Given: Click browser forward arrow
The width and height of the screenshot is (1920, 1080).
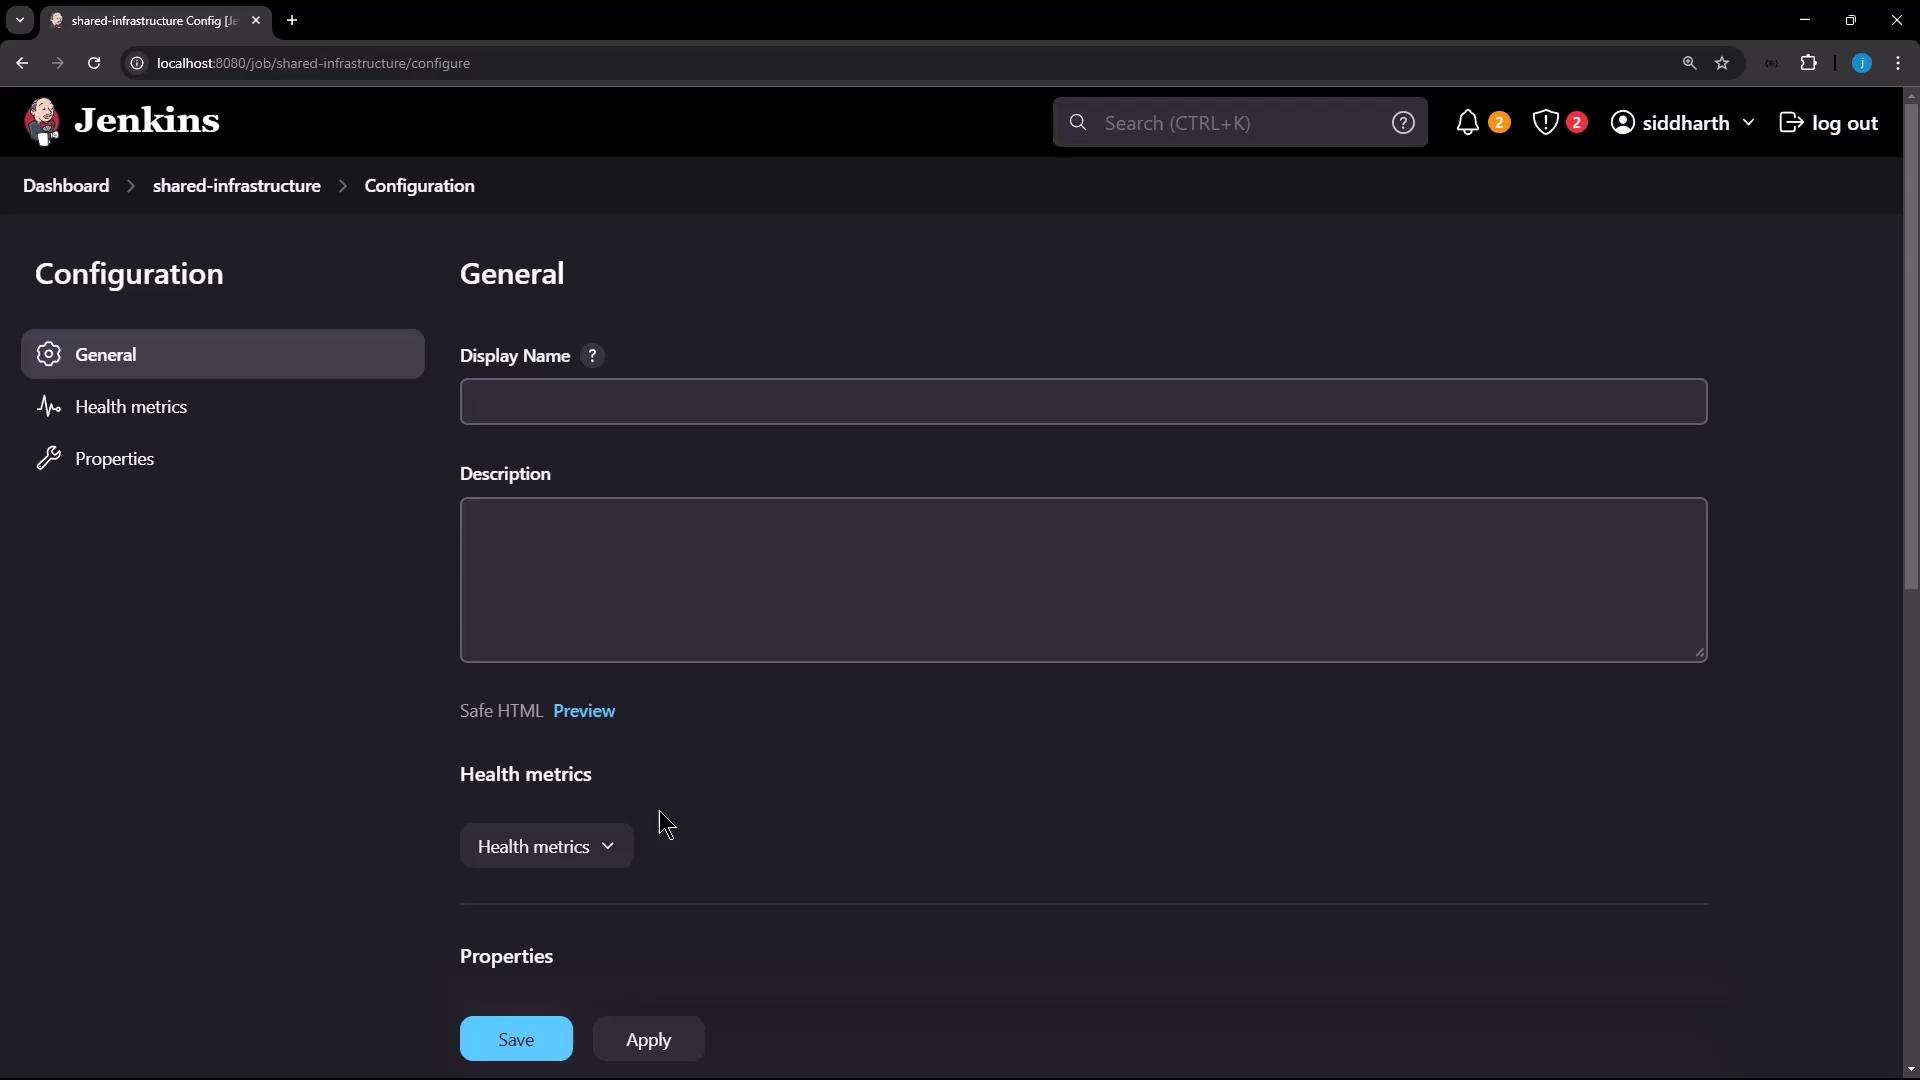Looking at the screenshot, I should coord(57,63).
